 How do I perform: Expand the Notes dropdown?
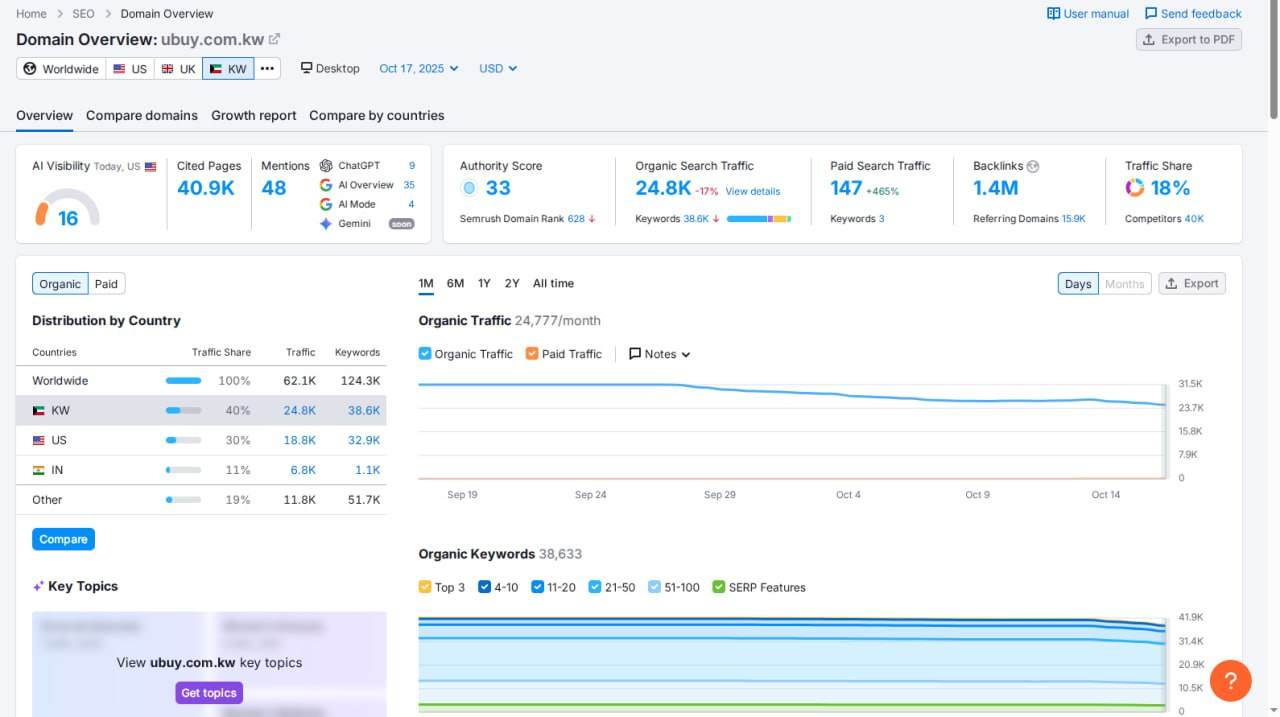click(x=660, y=354)
